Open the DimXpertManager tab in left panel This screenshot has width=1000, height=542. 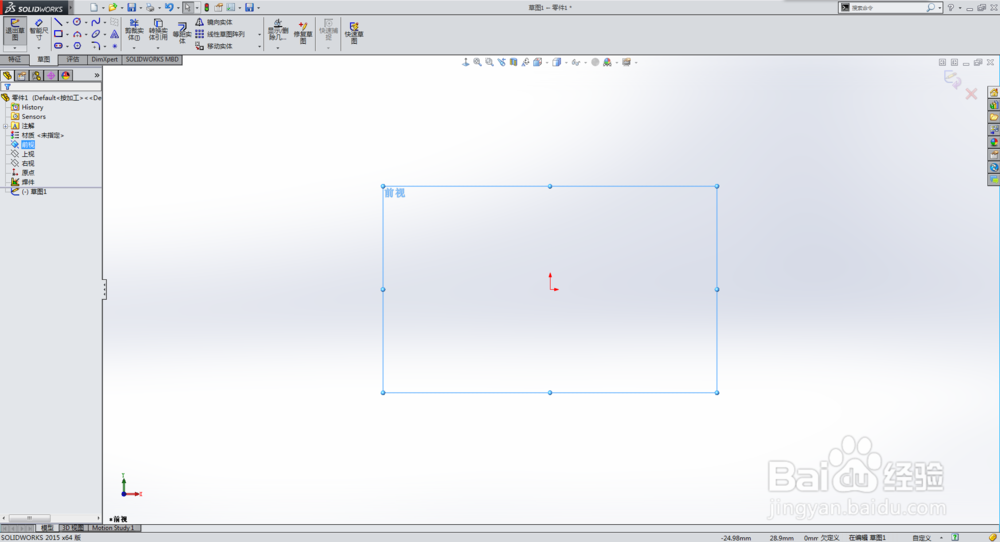click(51, 75)
